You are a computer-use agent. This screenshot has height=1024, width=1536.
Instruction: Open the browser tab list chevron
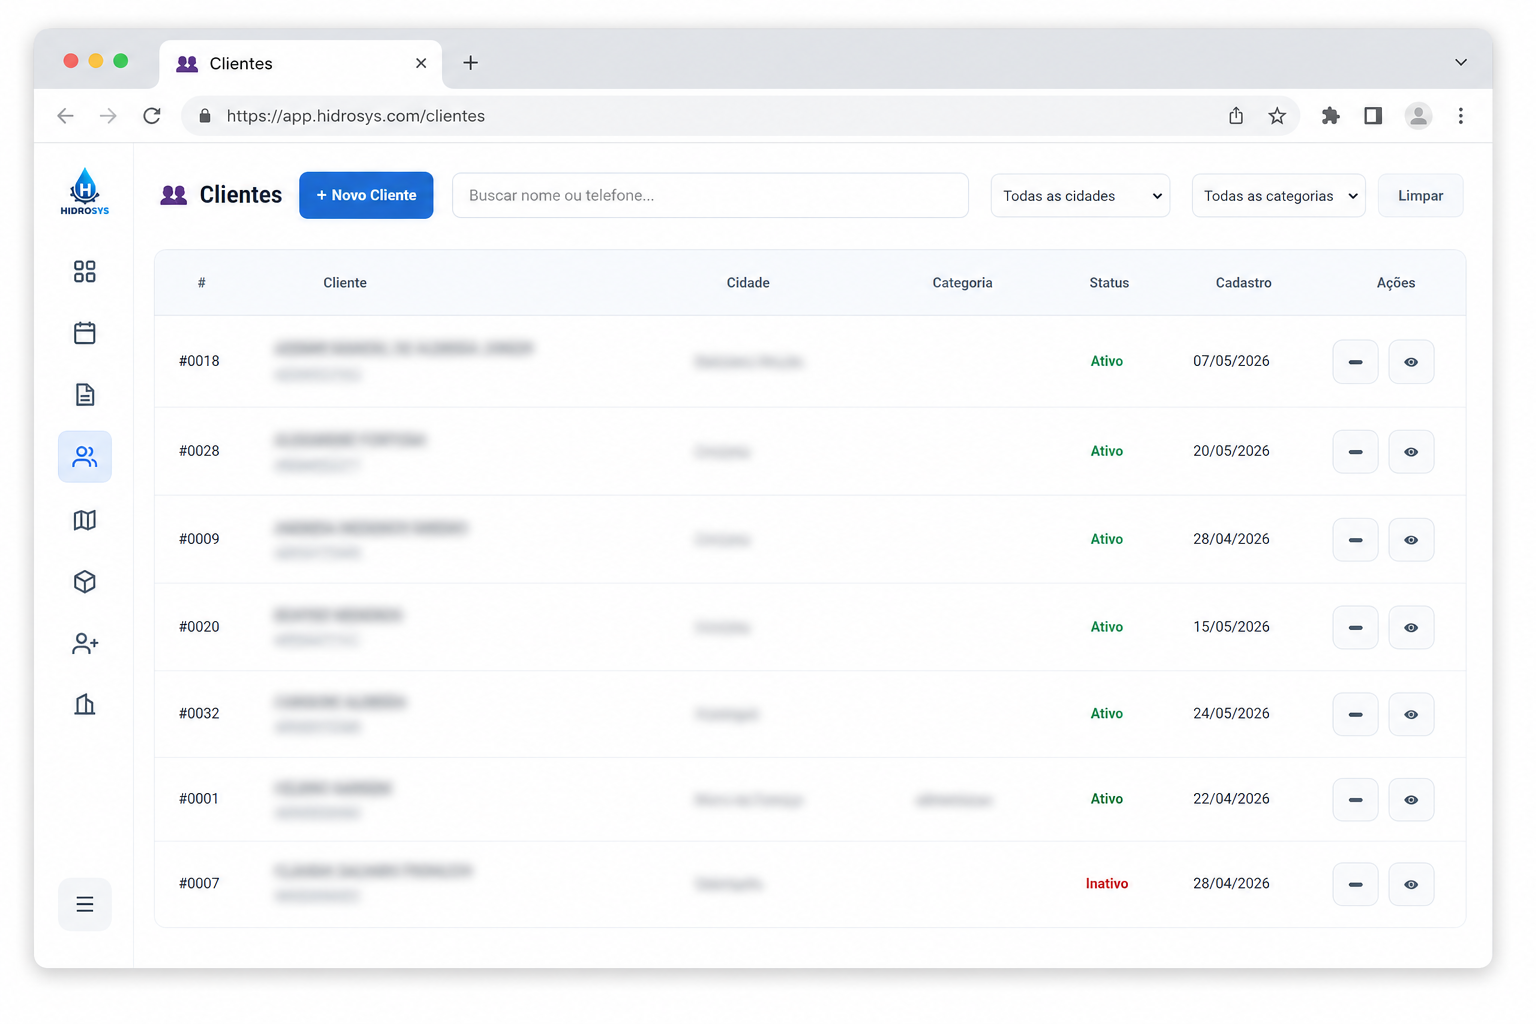click(x=1461, y=62)
